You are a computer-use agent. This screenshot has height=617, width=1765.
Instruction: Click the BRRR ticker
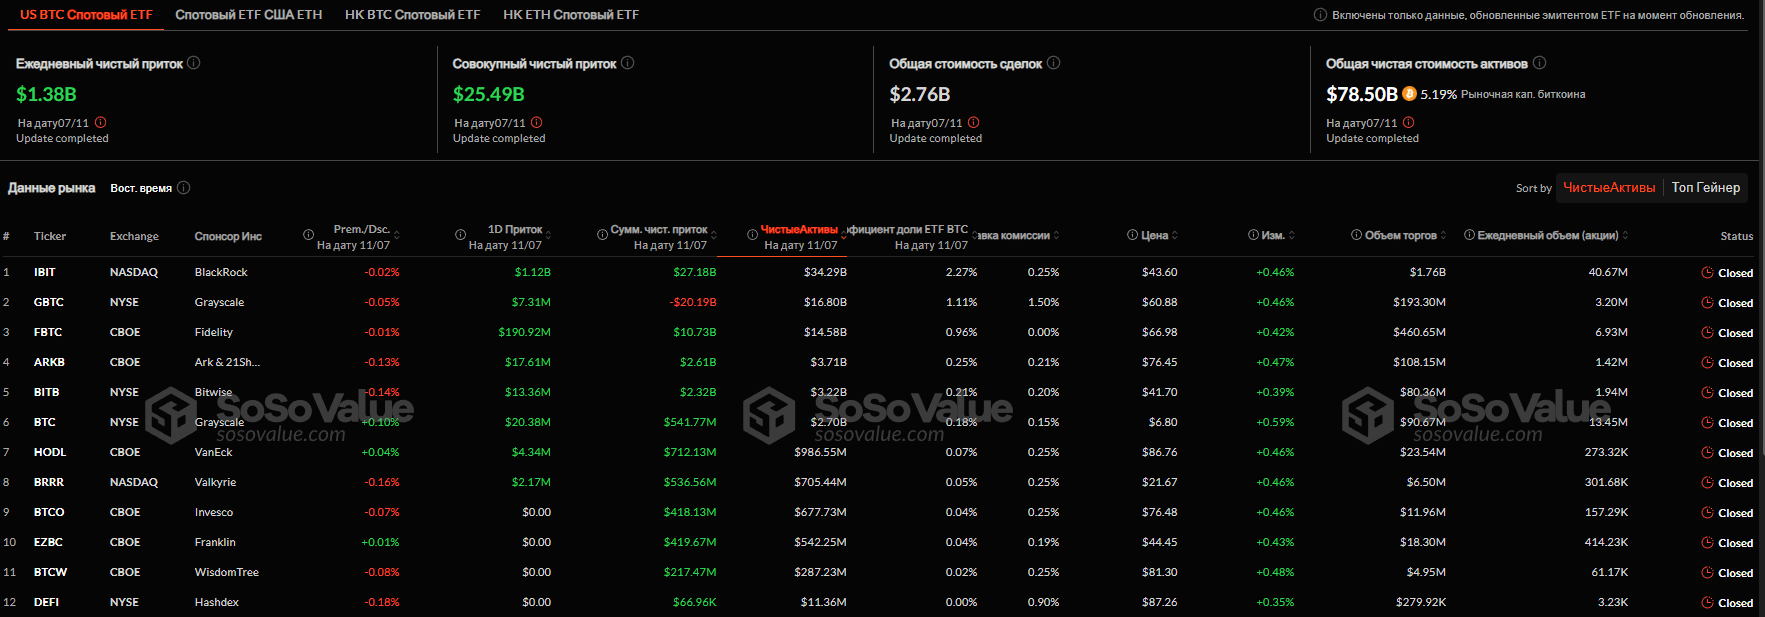(x=49, y=482)
